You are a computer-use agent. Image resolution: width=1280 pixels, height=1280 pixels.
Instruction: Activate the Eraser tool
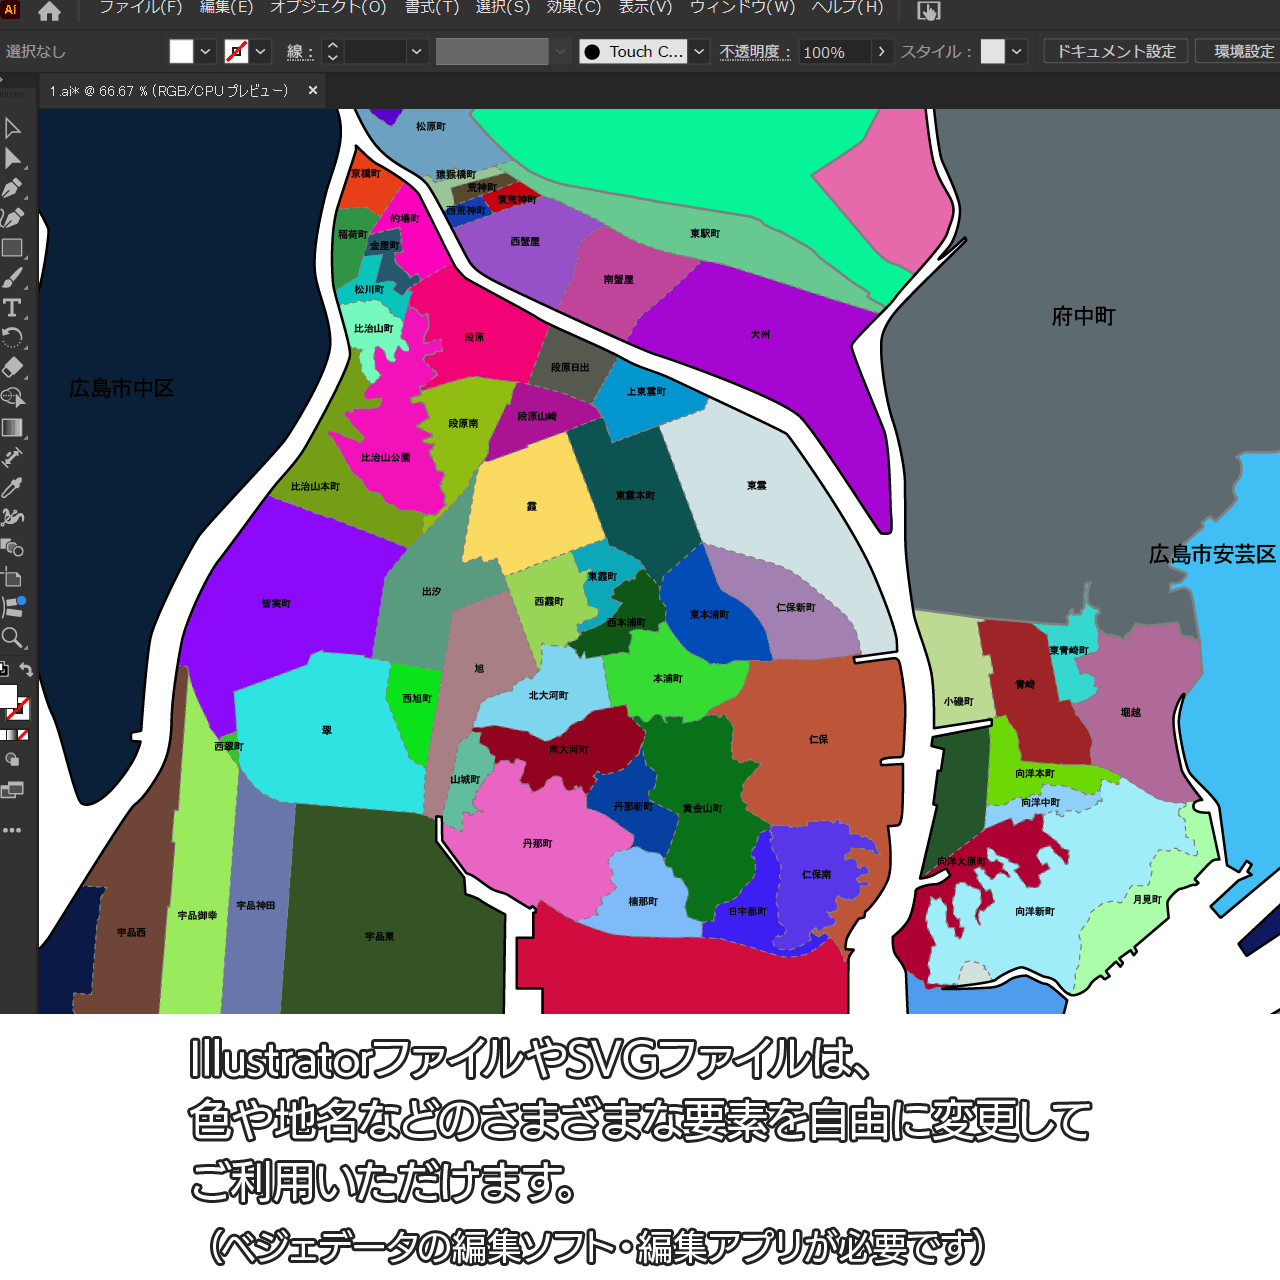click(13, 367)
